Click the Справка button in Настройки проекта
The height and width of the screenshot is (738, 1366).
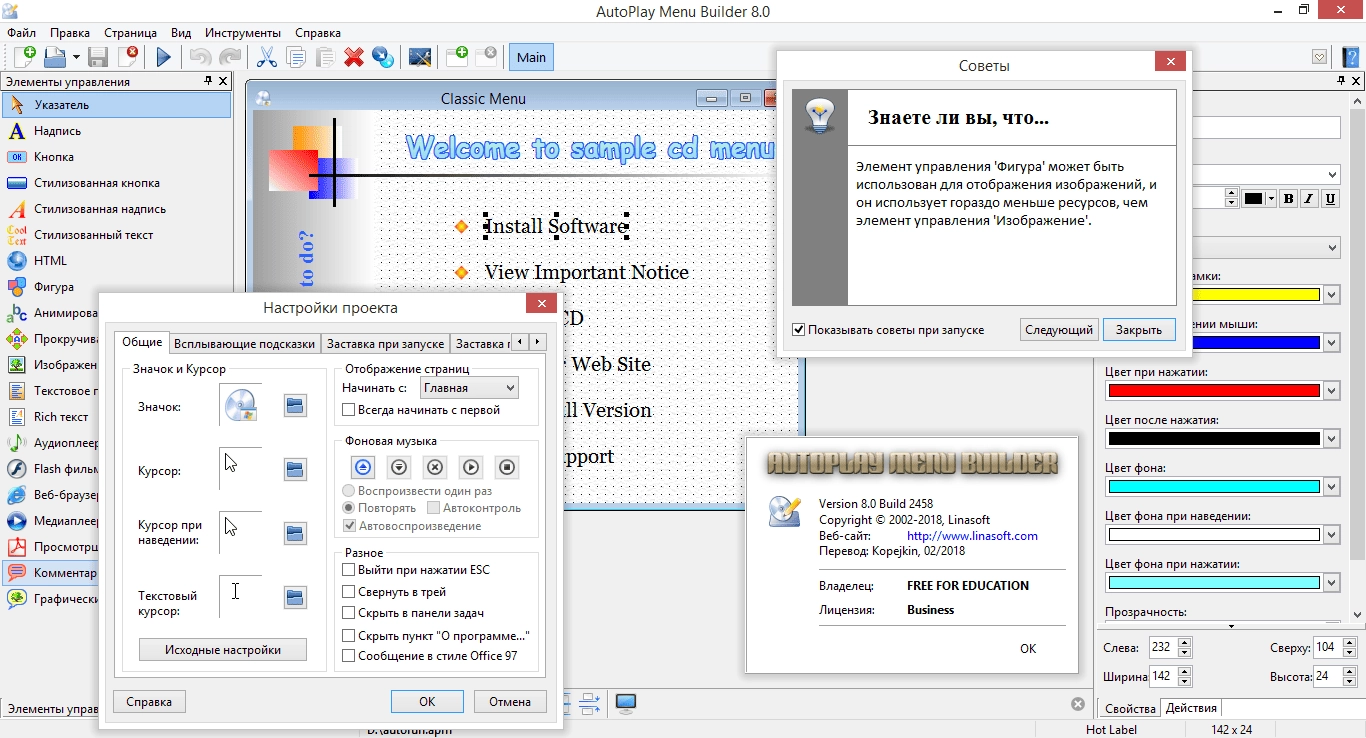coord(149,701)
